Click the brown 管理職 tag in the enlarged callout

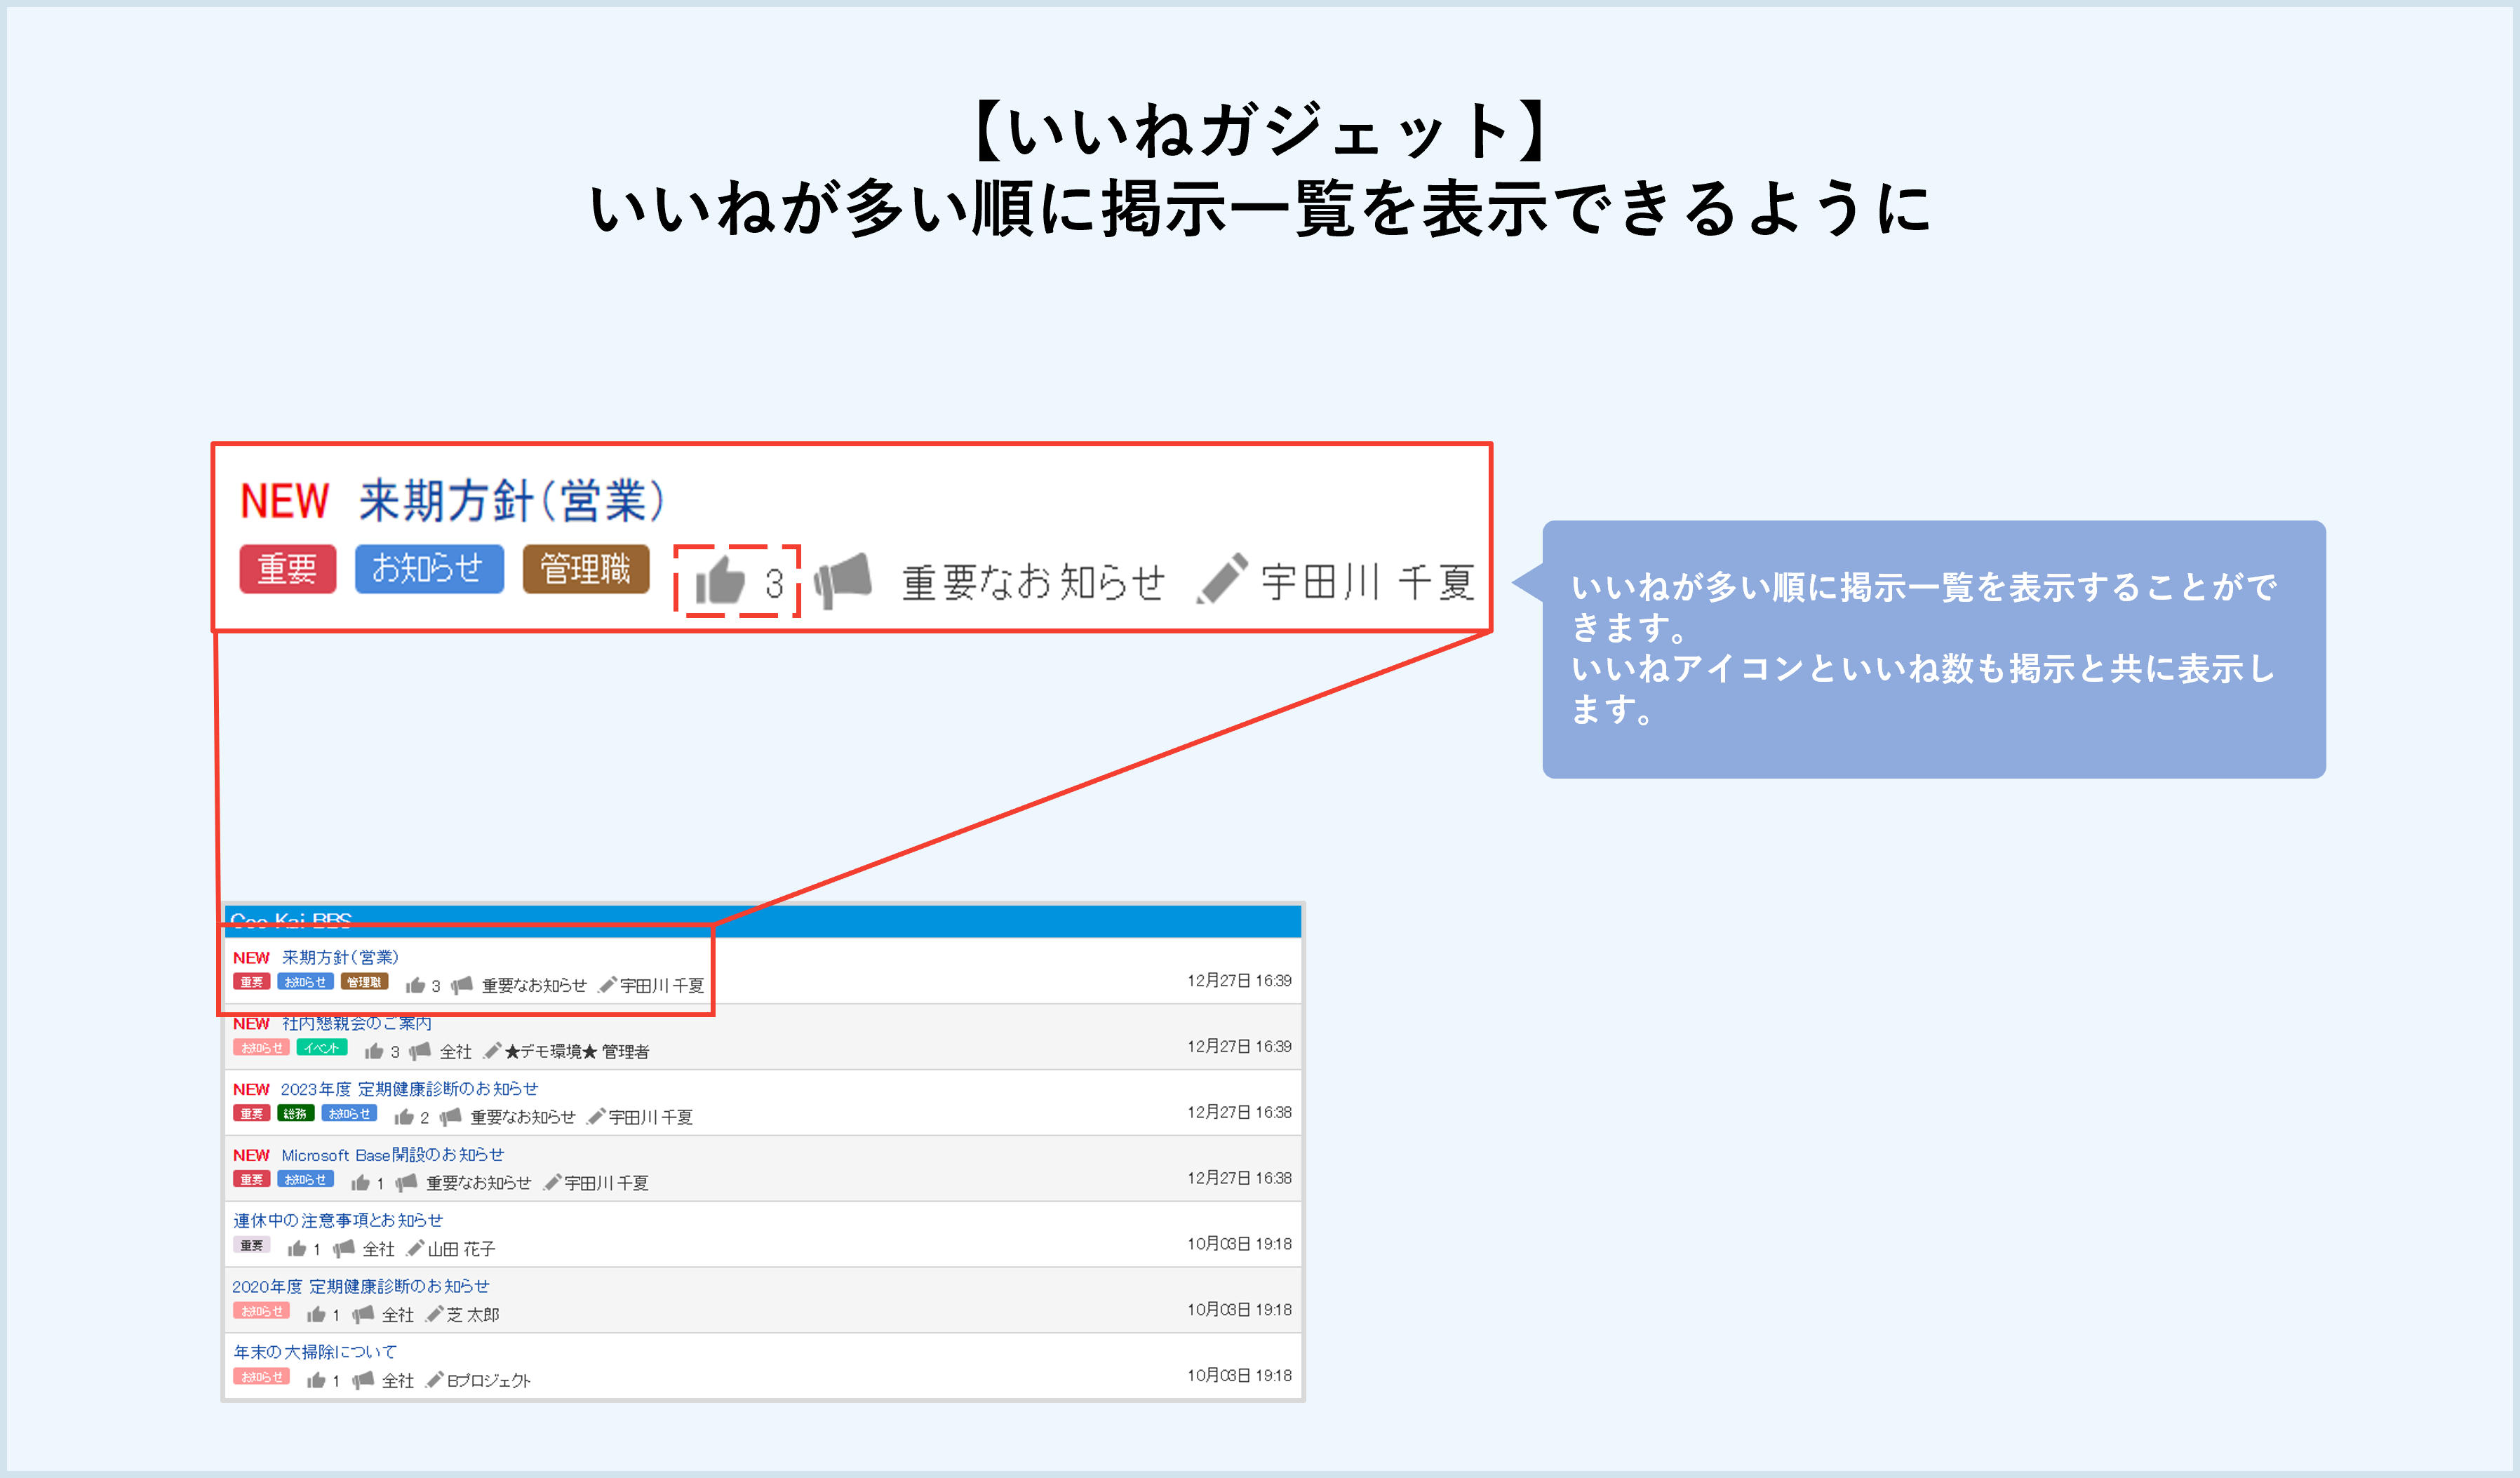(x=586, y=569)
